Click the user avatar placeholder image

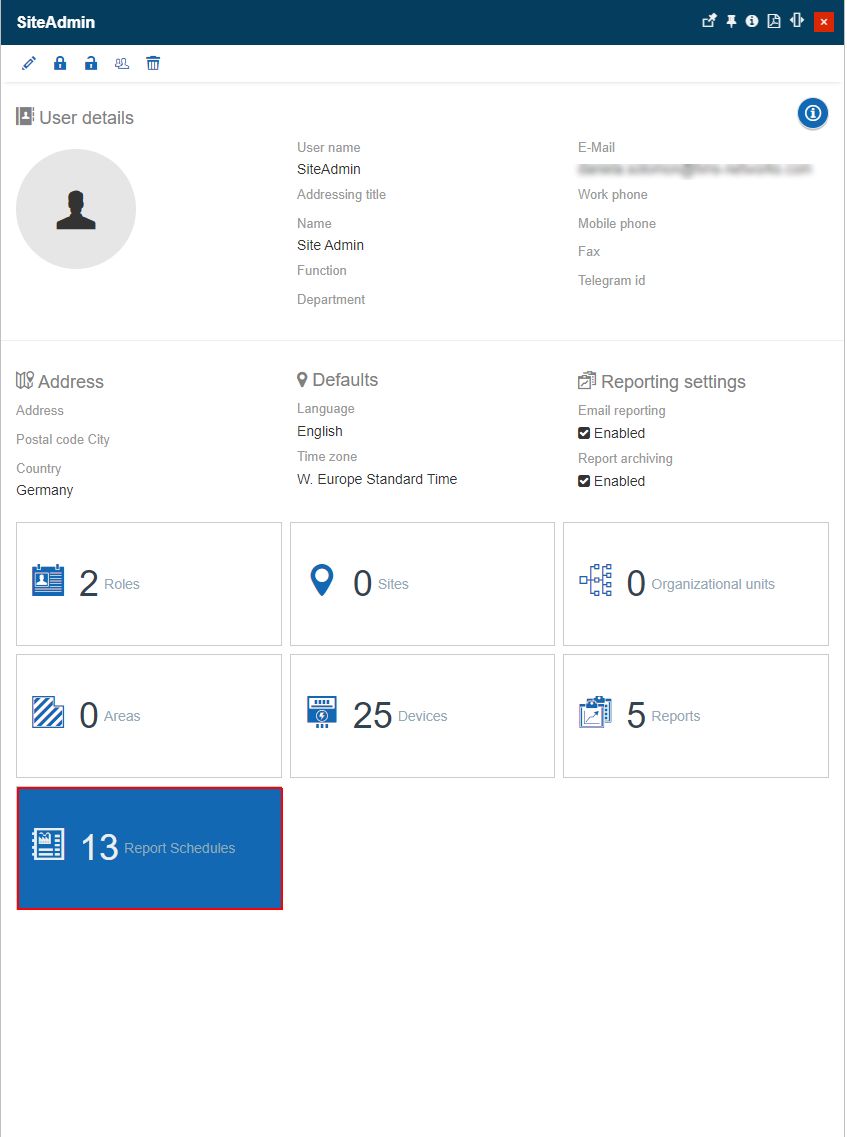tap(76, 209)
